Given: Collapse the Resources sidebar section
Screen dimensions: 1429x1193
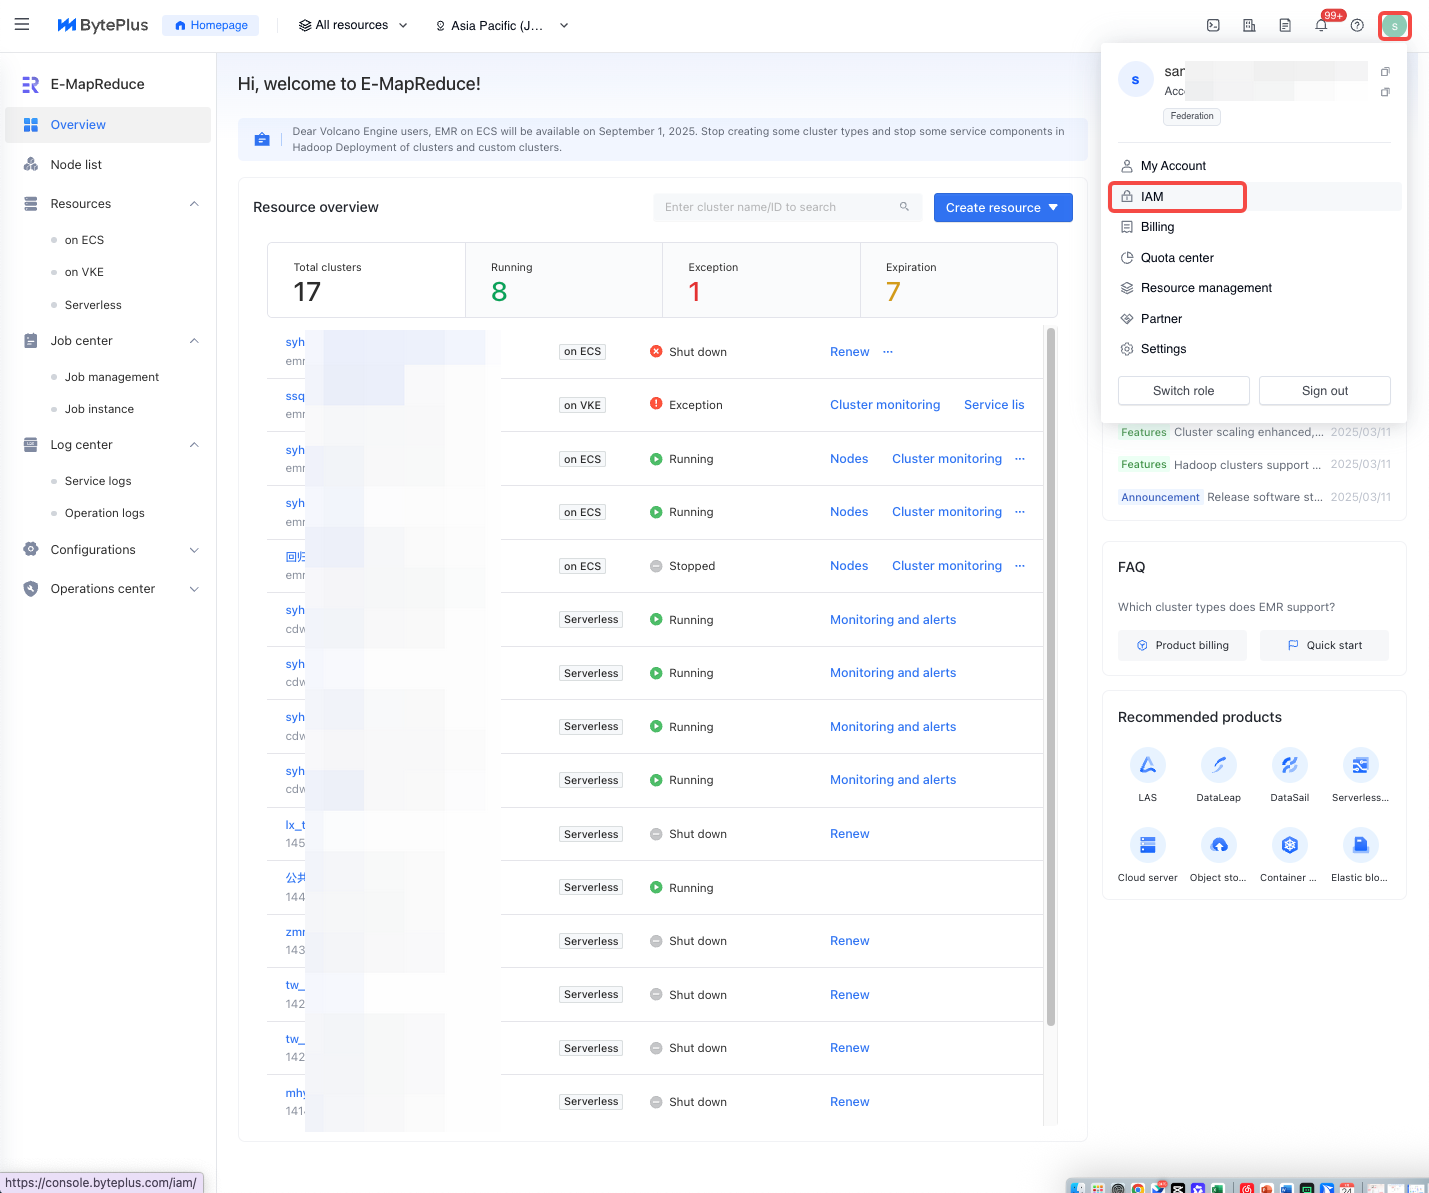Looking at the screenshot, I should [x=194, y=204].
